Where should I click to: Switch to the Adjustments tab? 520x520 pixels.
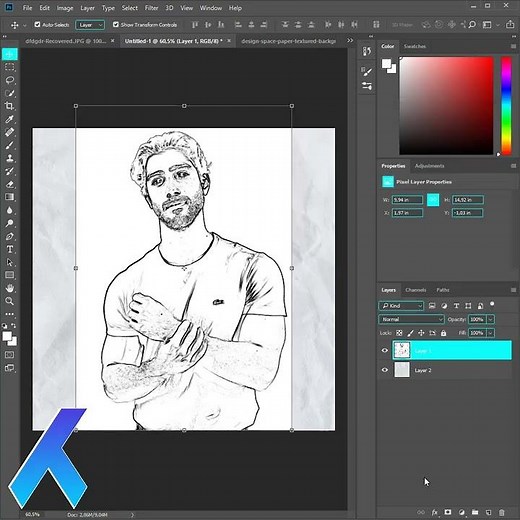pos(429,166)
